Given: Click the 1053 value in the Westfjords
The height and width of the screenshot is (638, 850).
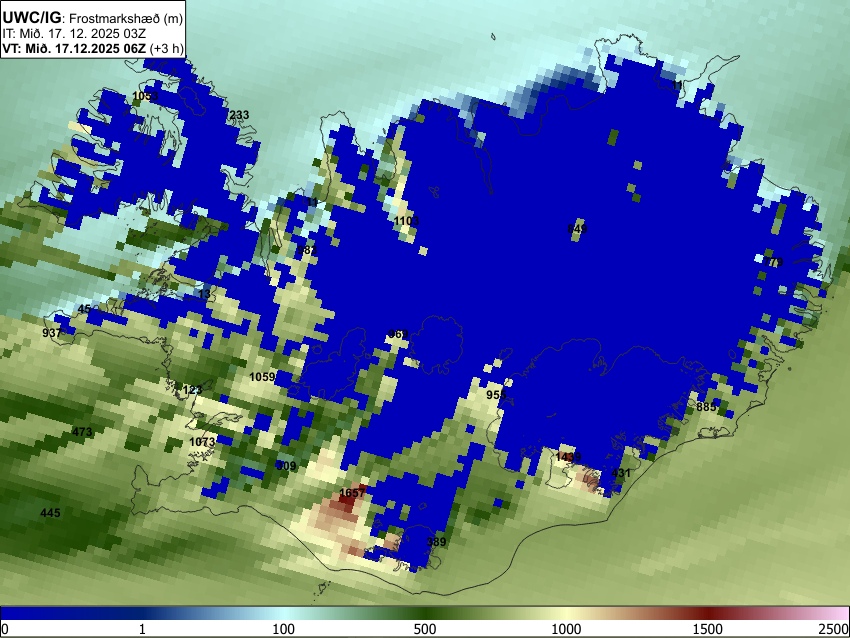Looking at the screenshot, I should pyautogui.click(x=145, y=96).
